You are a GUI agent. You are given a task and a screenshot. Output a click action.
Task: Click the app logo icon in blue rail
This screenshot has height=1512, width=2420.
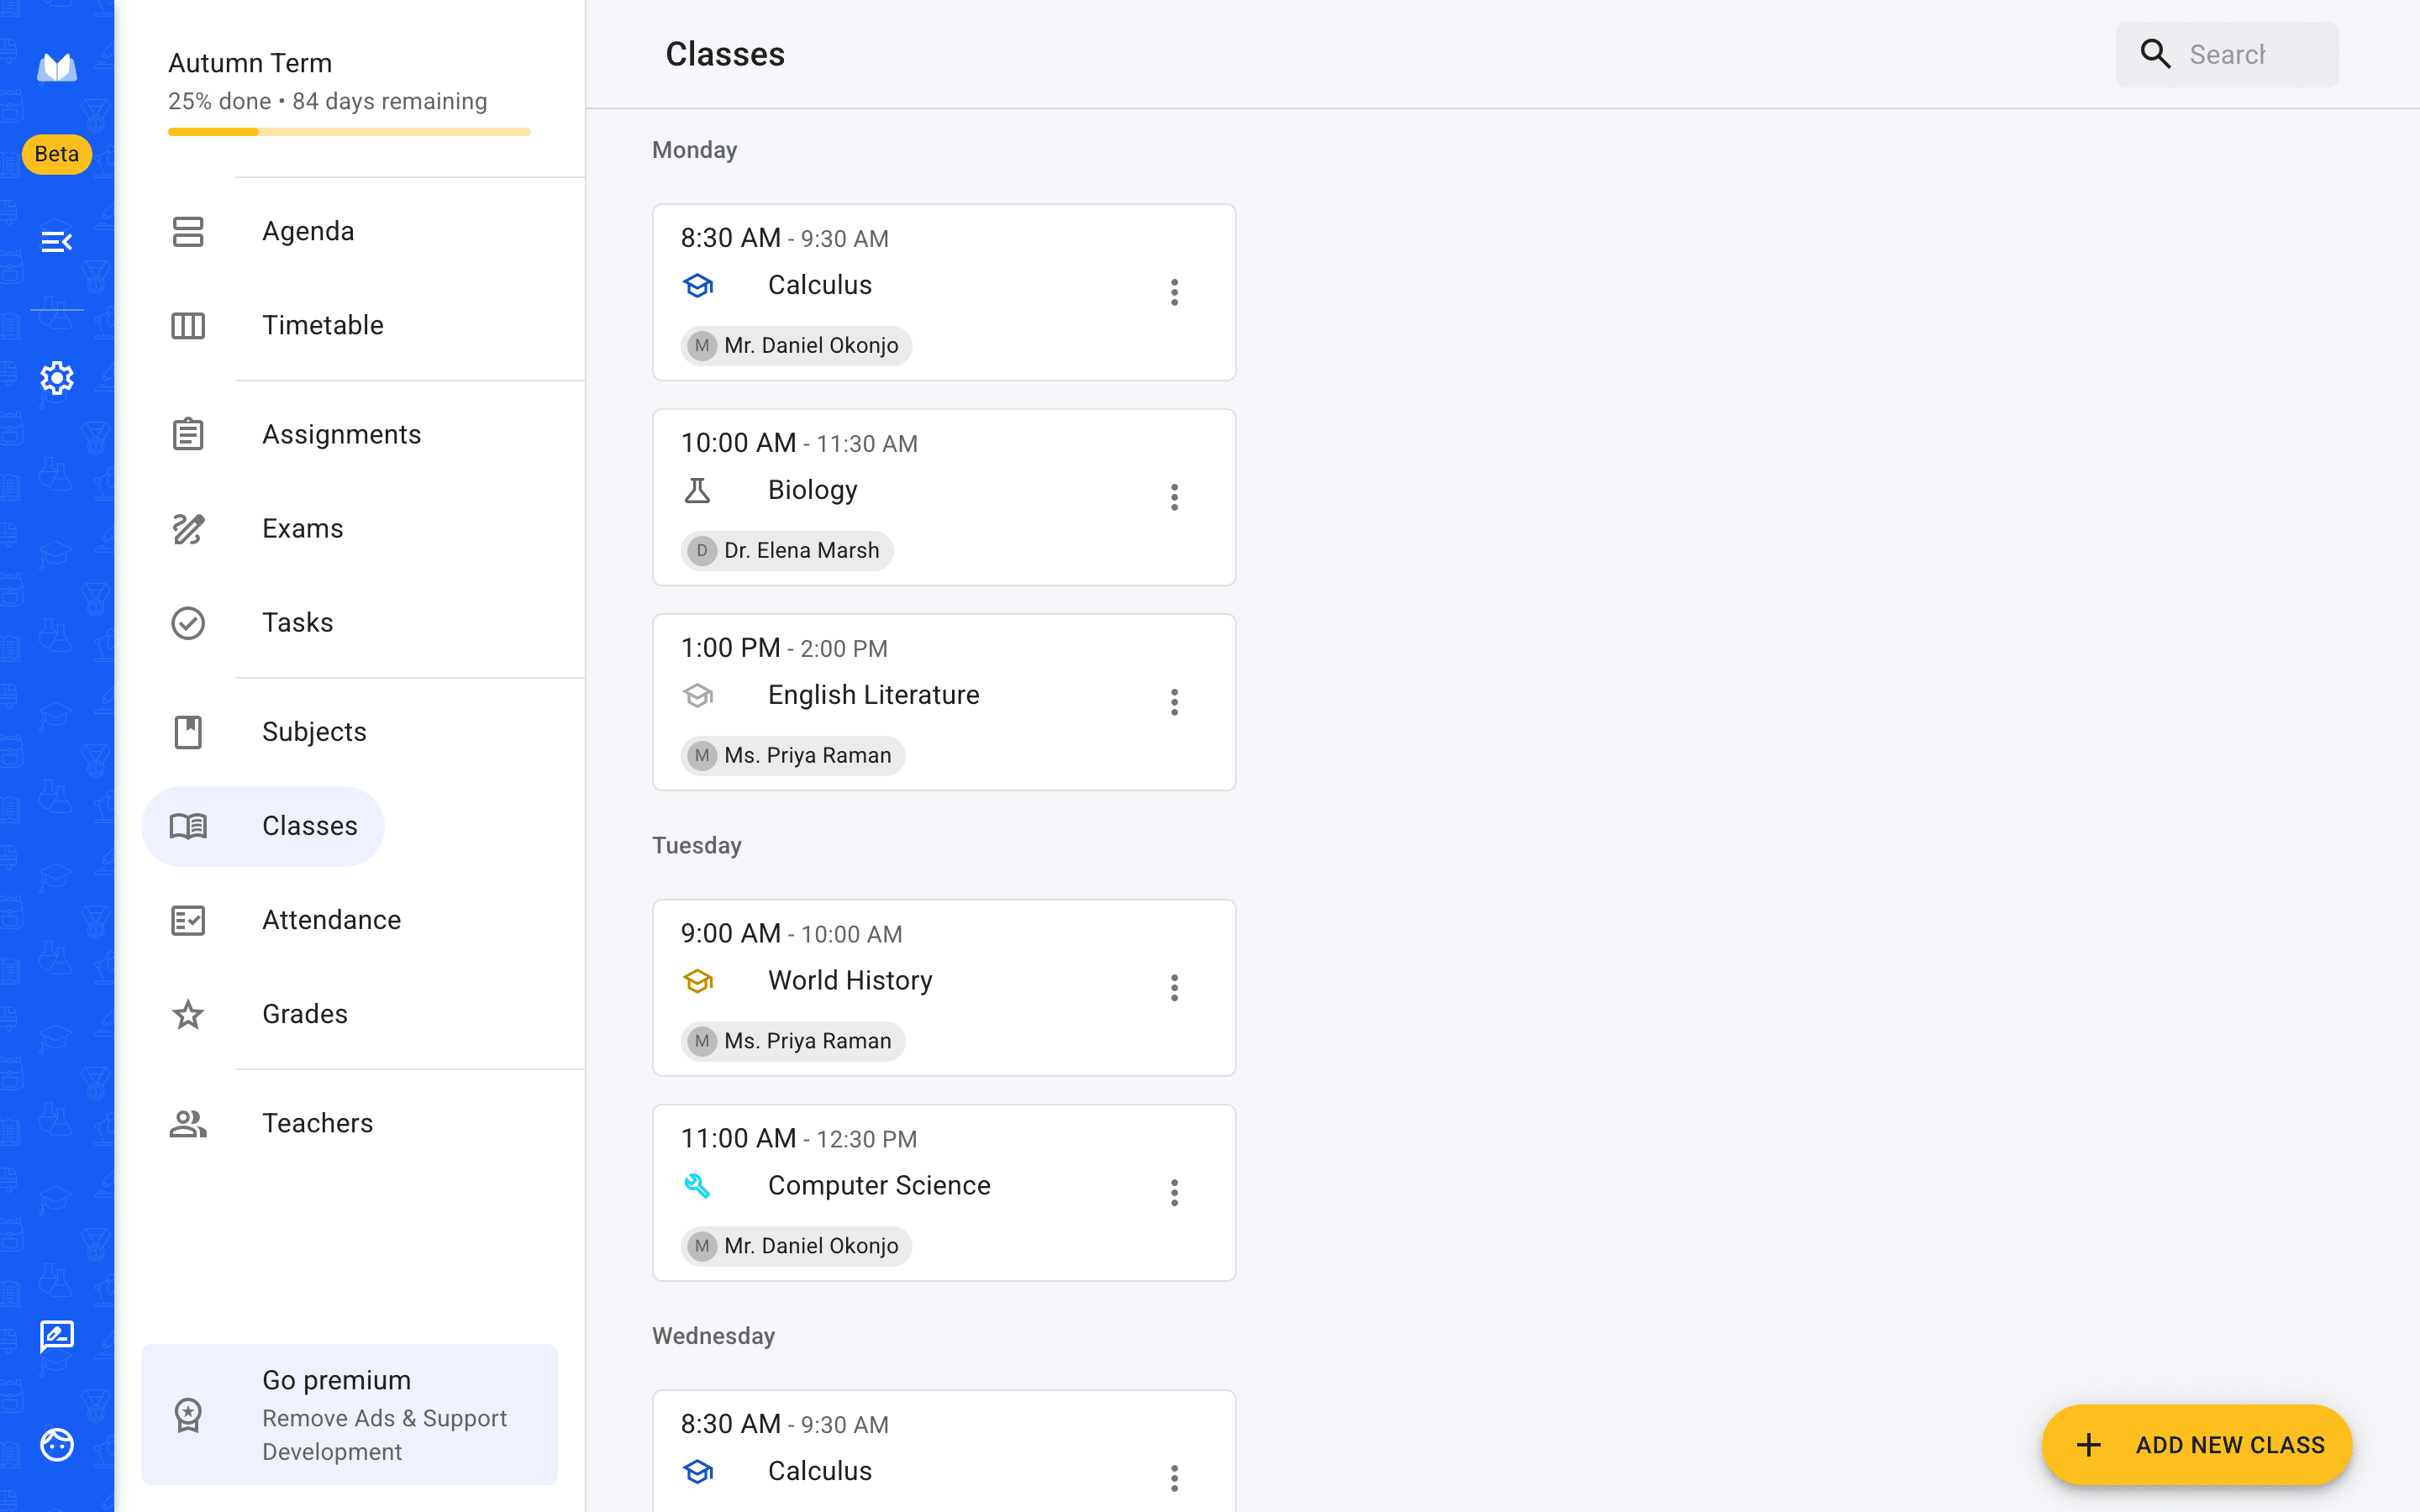point(57,67)
